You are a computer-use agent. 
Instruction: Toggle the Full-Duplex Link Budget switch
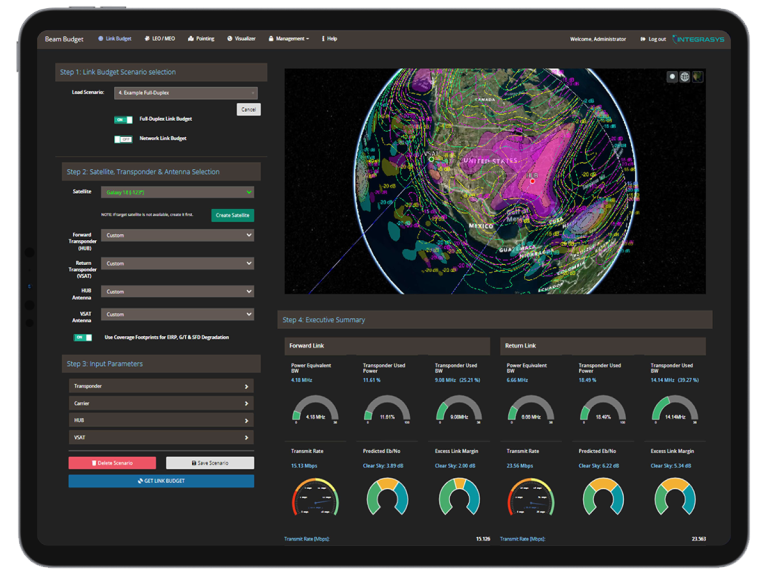124,119
